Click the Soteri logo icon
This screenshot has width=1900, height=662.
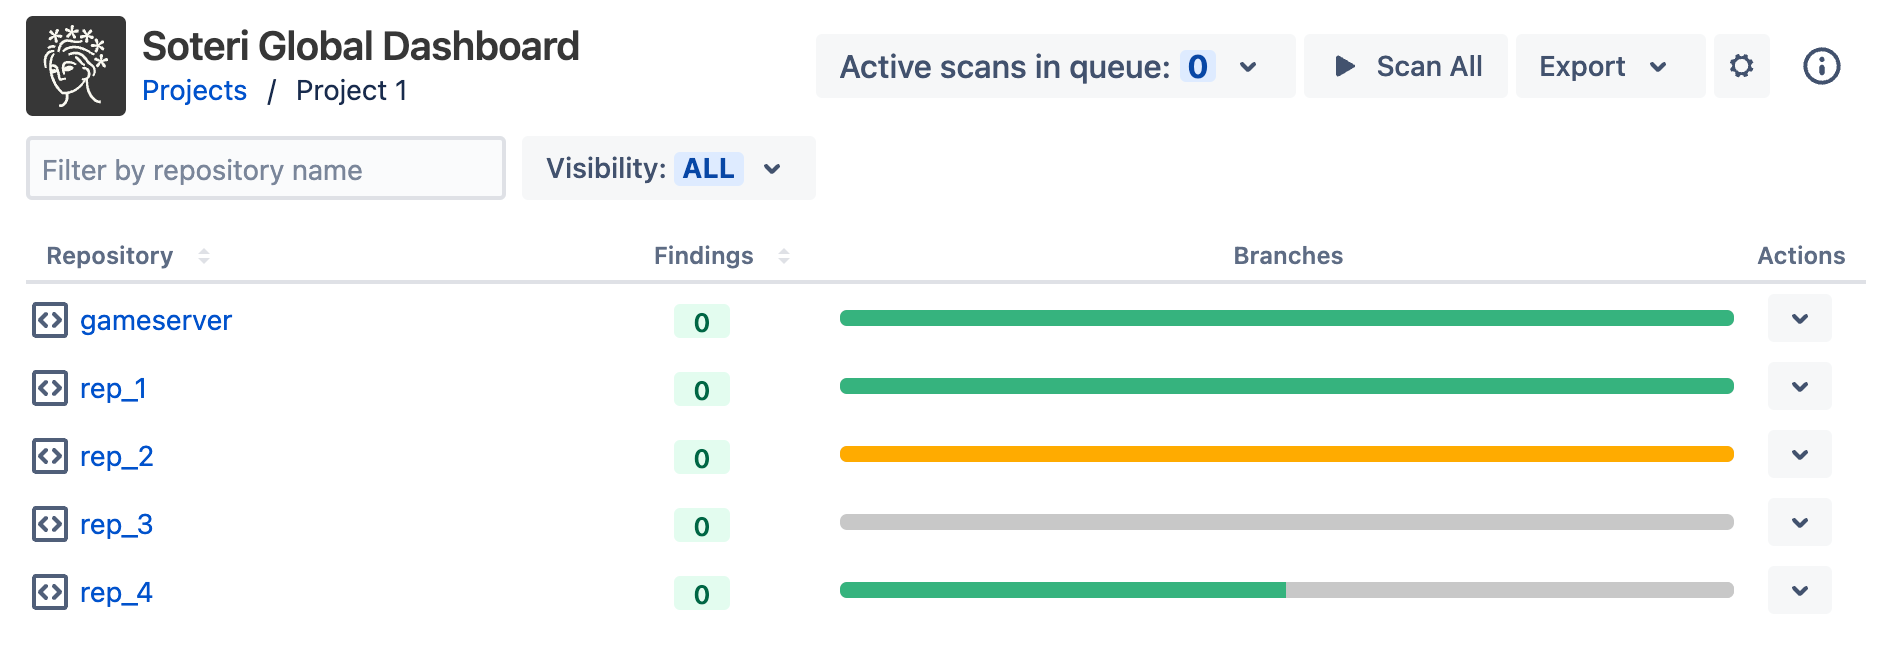click(x=76, y=66)
